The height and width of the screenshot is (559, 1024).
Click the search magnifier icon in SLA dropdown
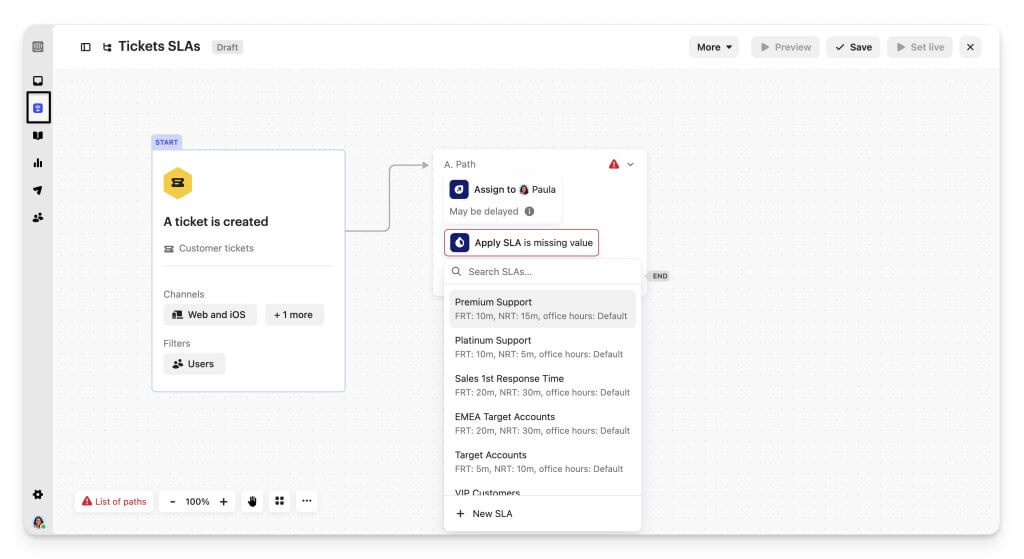(456, 271)
